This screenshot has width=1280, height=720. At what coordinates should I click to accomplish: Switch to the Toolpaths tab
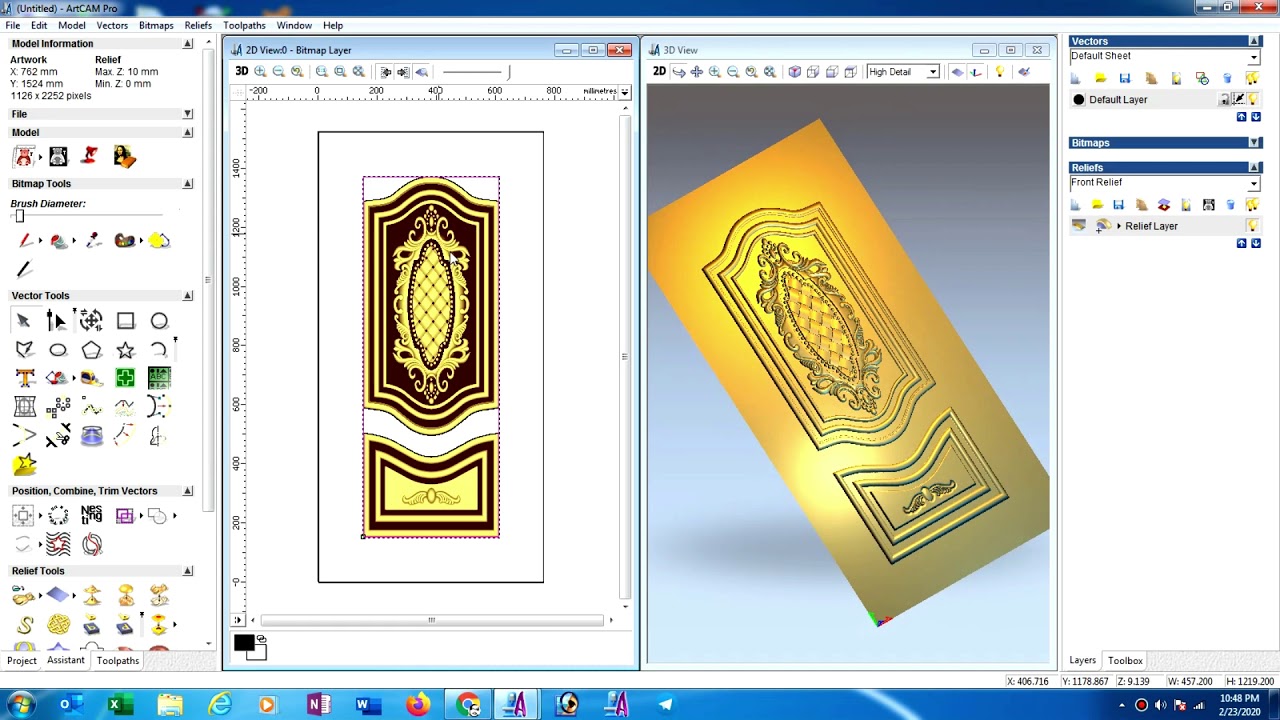(118, 661)
